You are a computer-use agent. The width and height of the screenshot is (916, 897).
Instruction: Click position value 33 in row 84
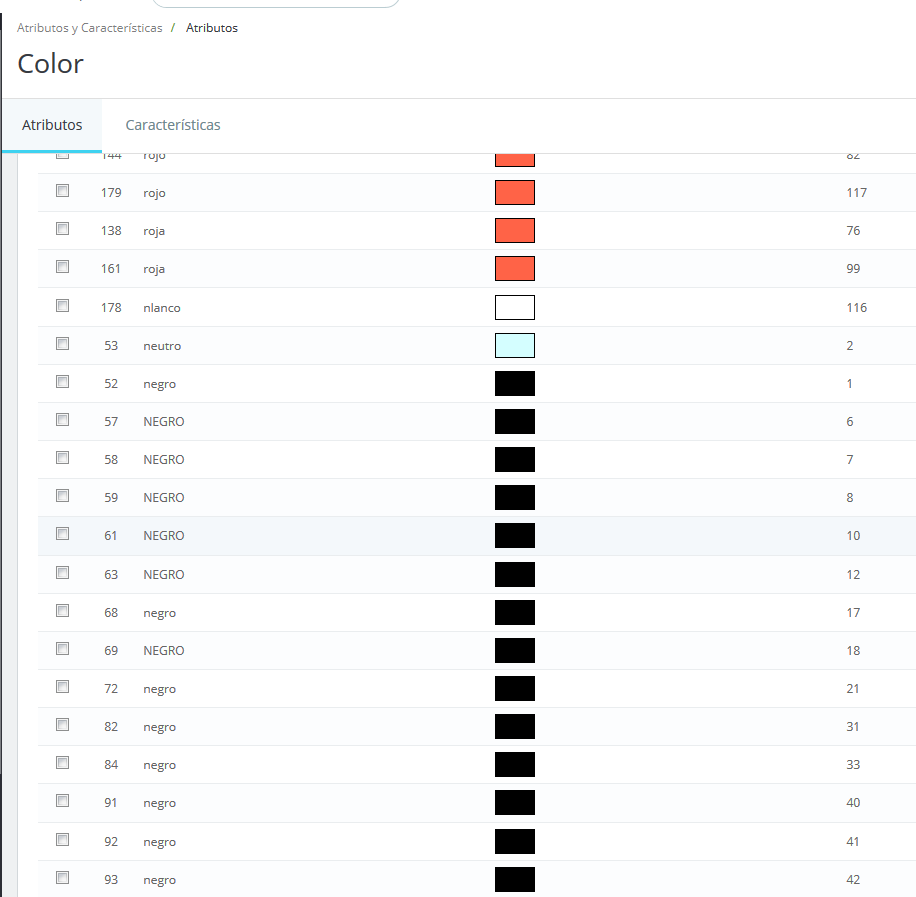click(853, 765)
